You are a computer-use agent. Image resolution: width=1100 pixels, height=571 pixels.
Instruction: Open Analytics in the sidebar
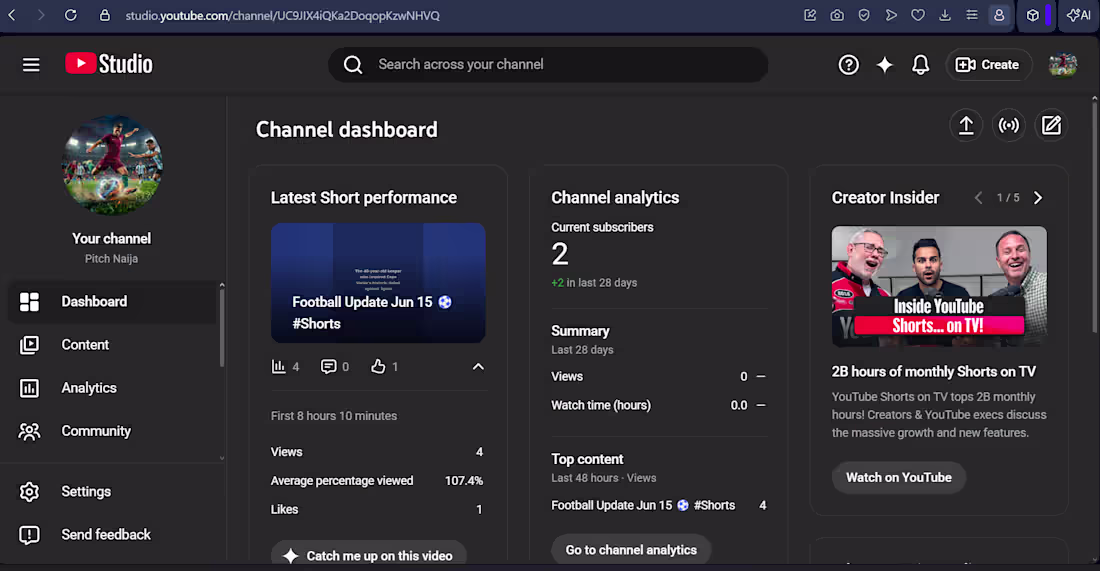[x=112, y=388]
